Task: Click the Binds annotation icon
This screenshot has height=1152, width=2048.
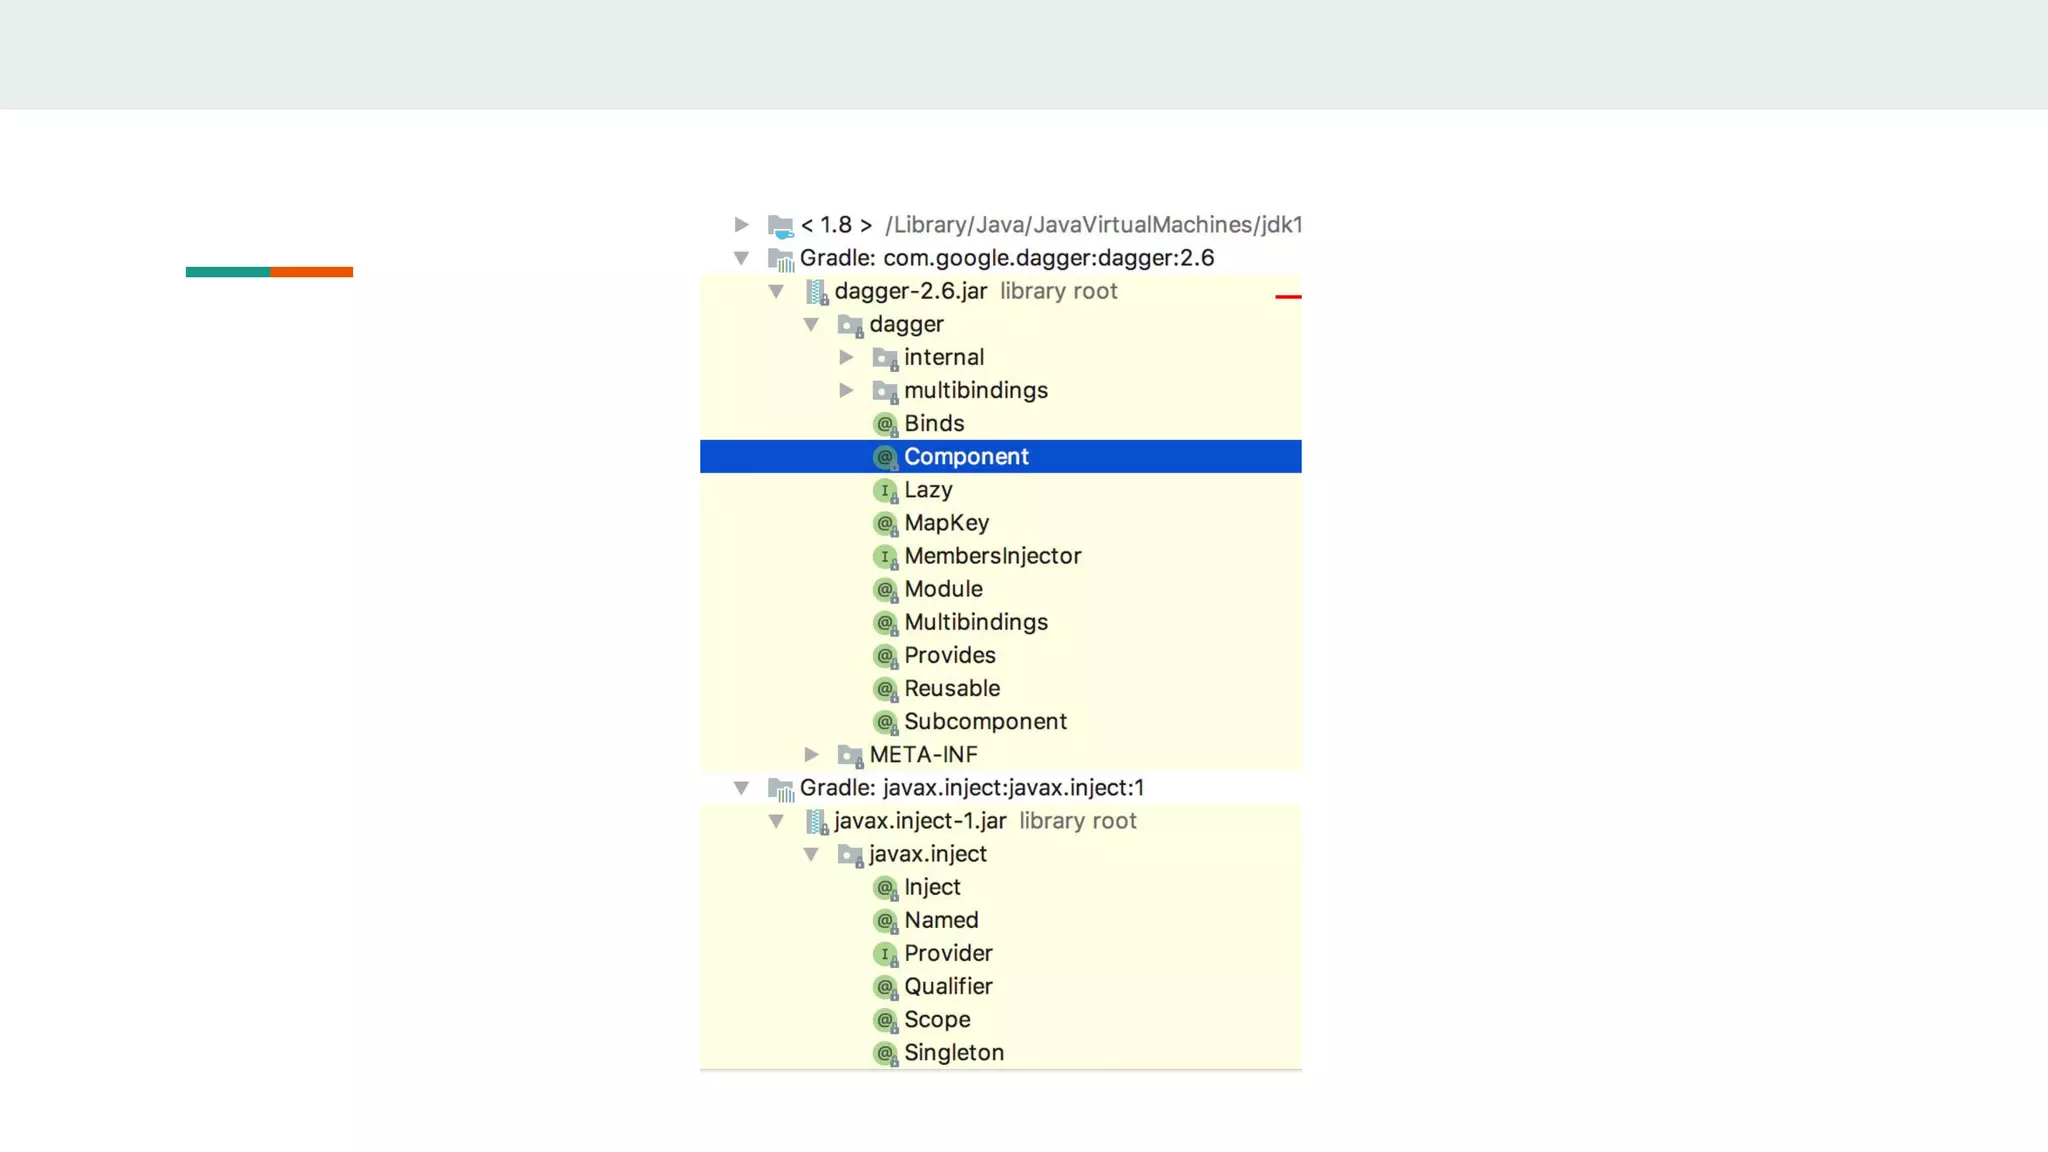Action: point(885,424)
